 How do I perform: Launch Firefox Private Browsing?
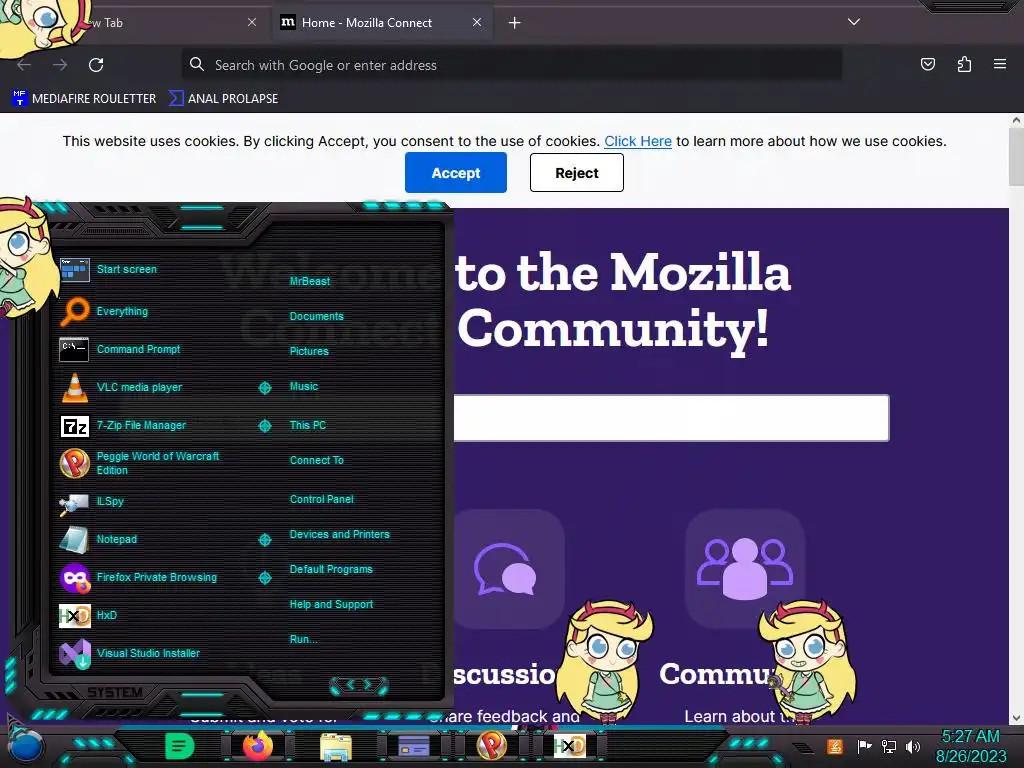(140, 577)
